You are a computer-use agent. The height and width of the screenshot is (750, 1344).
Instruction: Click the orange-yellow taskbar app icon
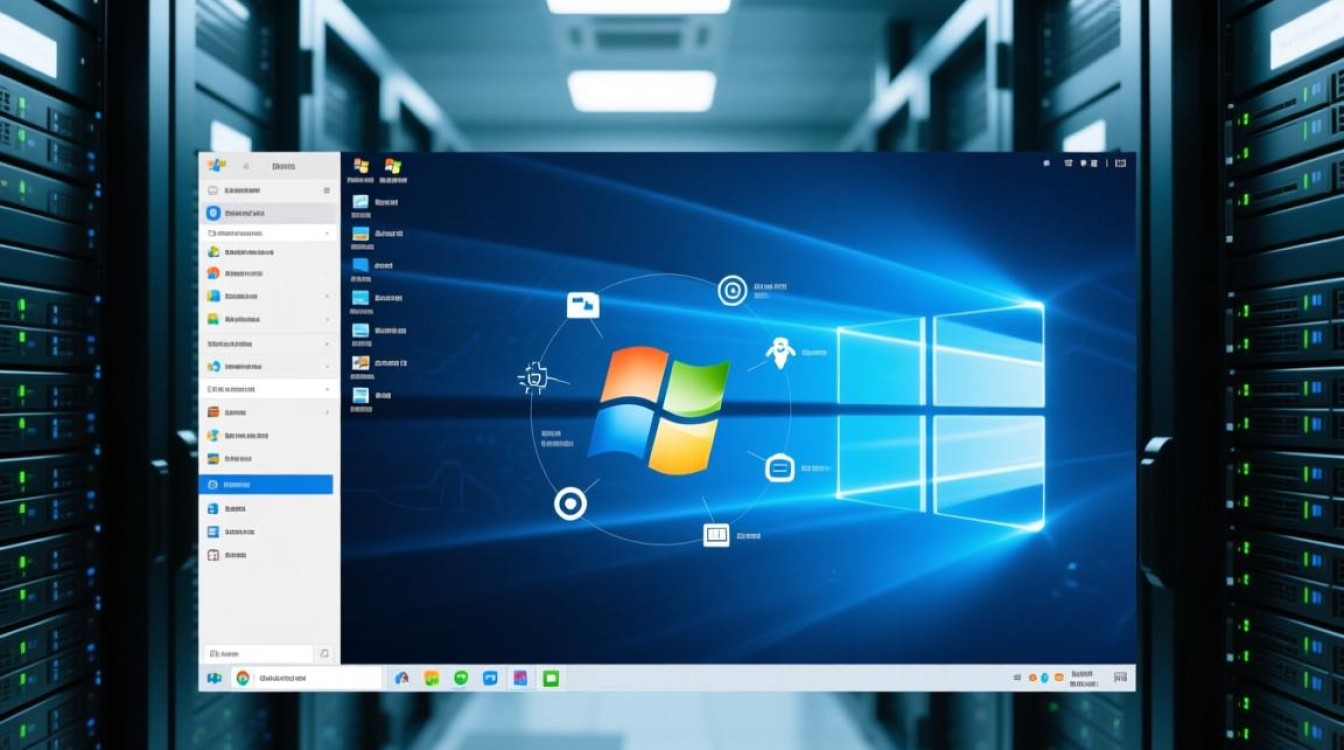pyautogui.click(x=431, y=678)
